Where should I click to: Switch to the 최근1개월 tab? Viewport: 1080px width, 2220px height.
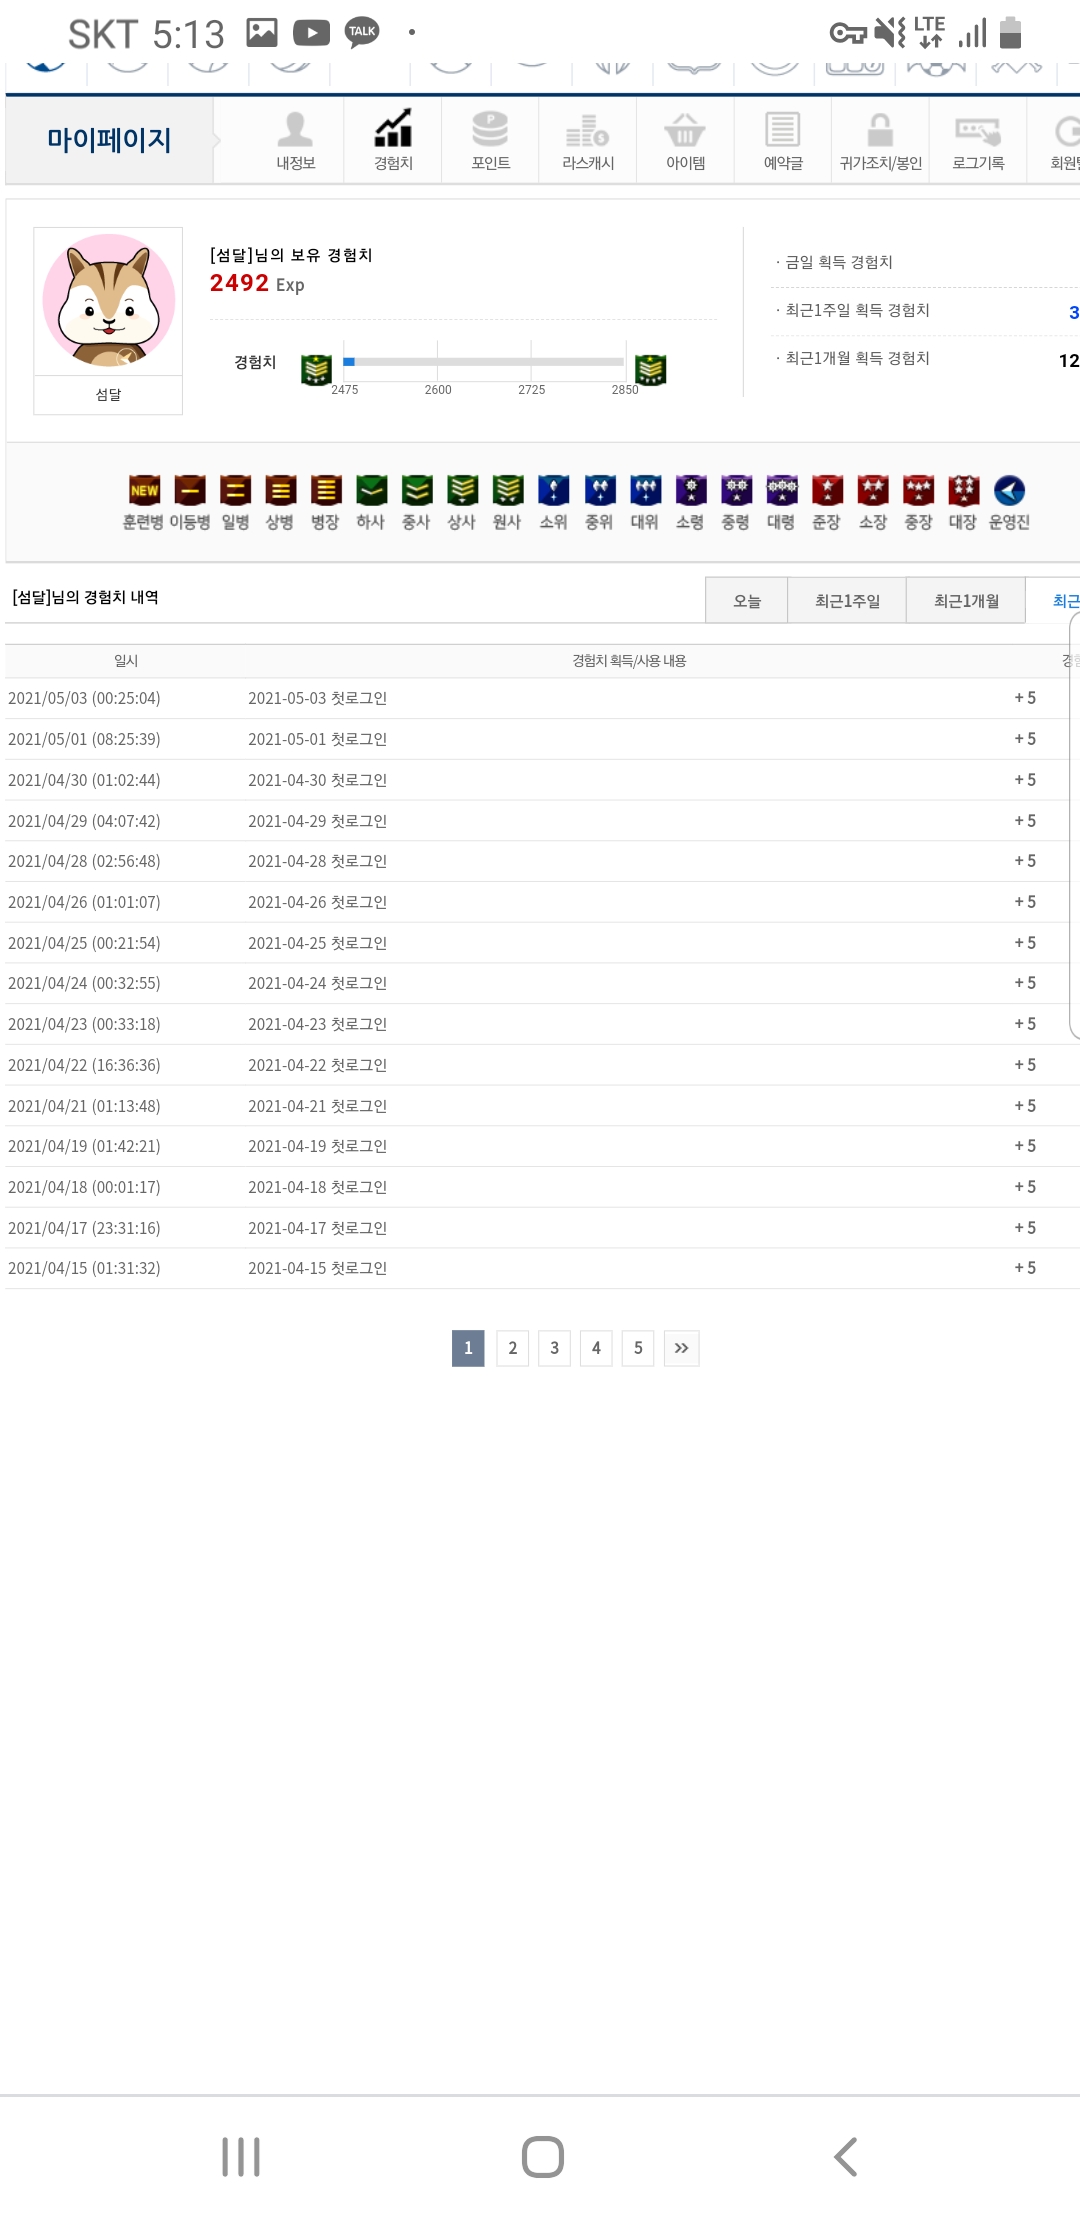coord(965,601)
